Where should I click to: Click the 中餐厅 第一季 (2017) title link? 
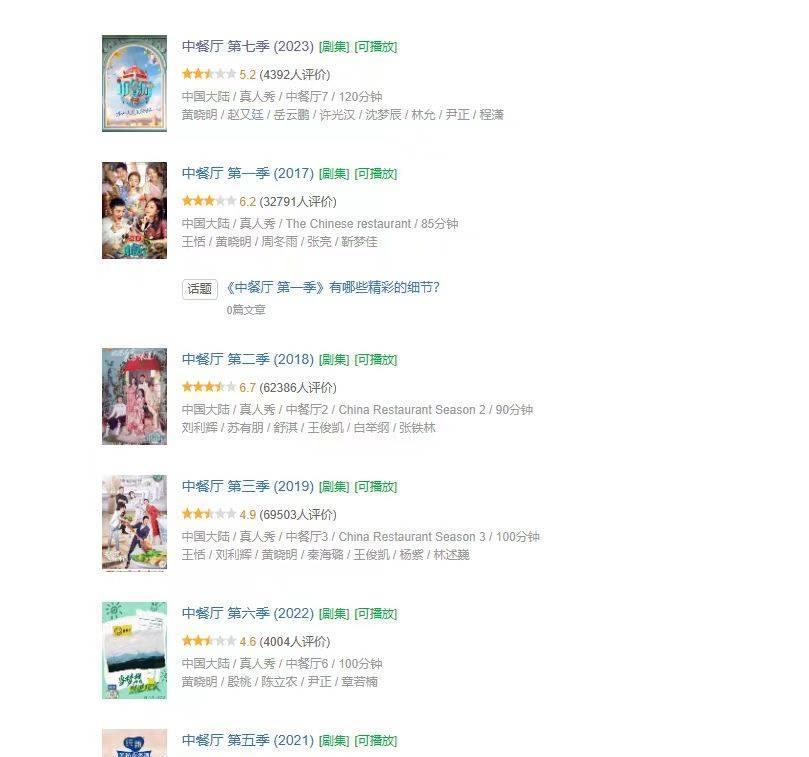pos(248,173)
